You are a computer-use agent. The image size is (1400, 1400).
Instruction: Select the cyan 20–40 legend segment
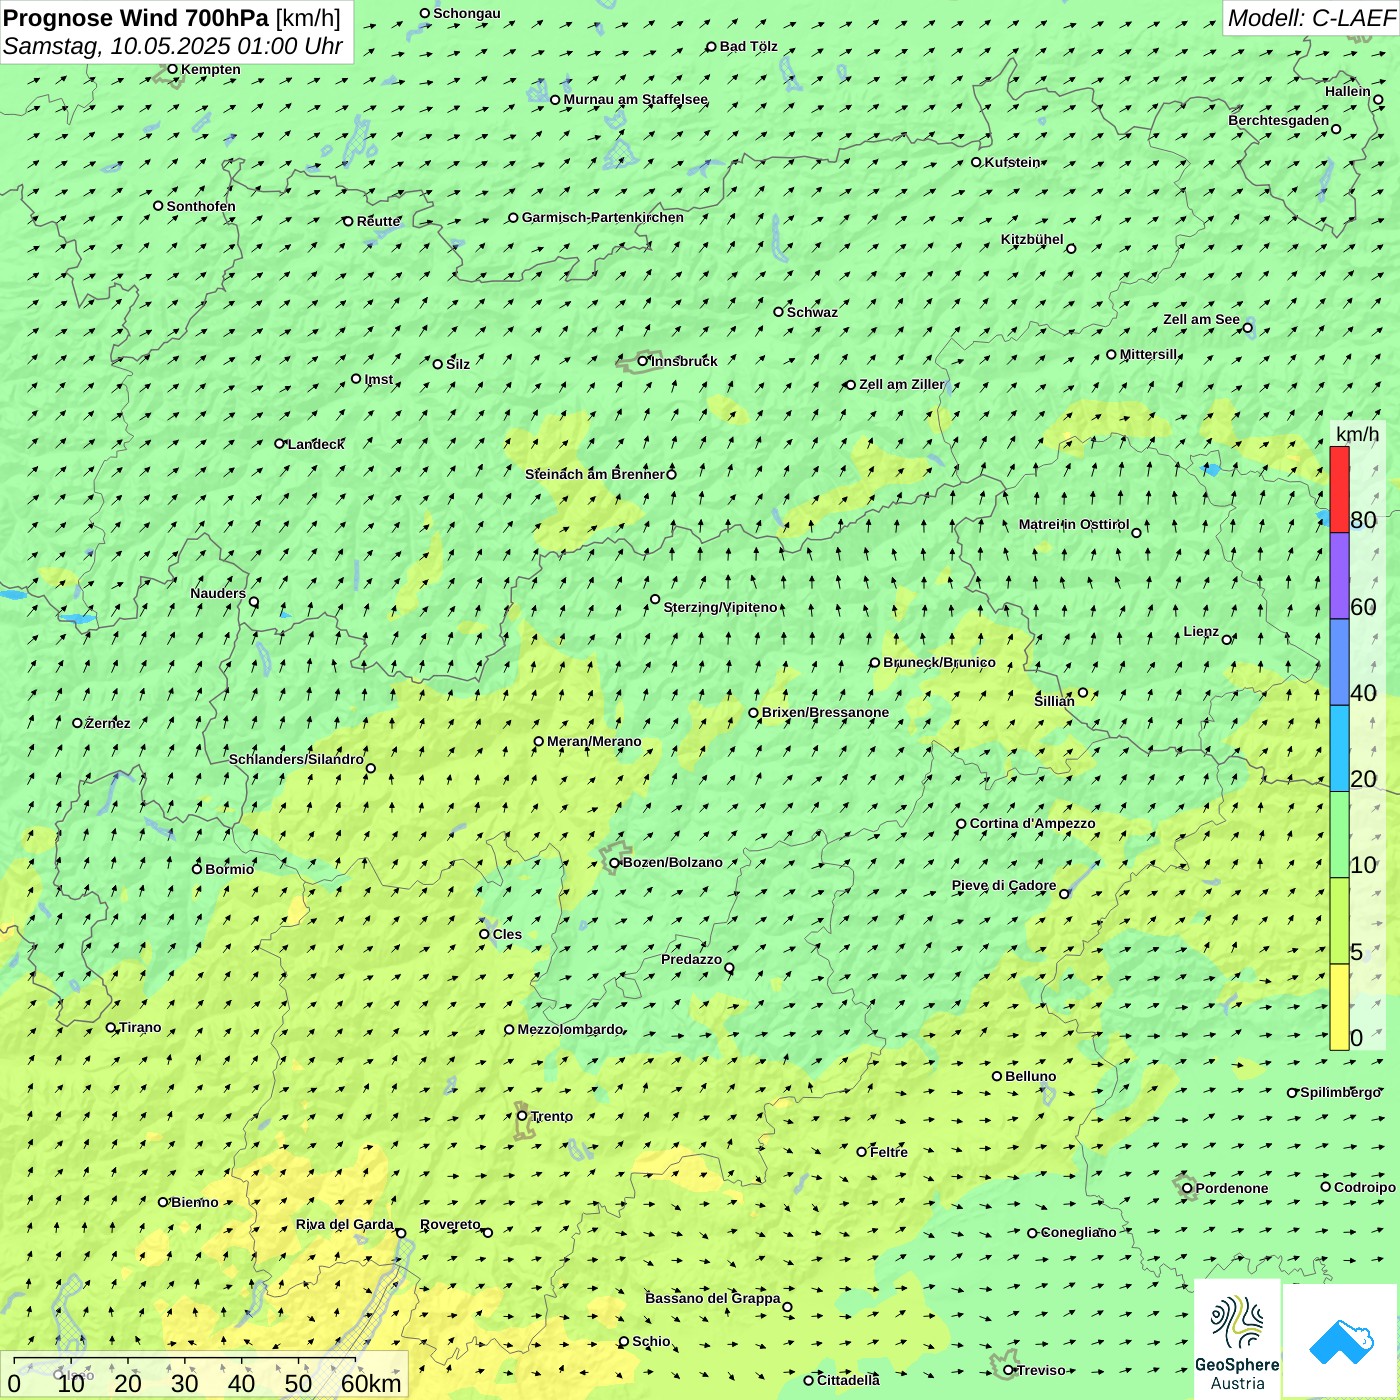tap(1339, 749)
